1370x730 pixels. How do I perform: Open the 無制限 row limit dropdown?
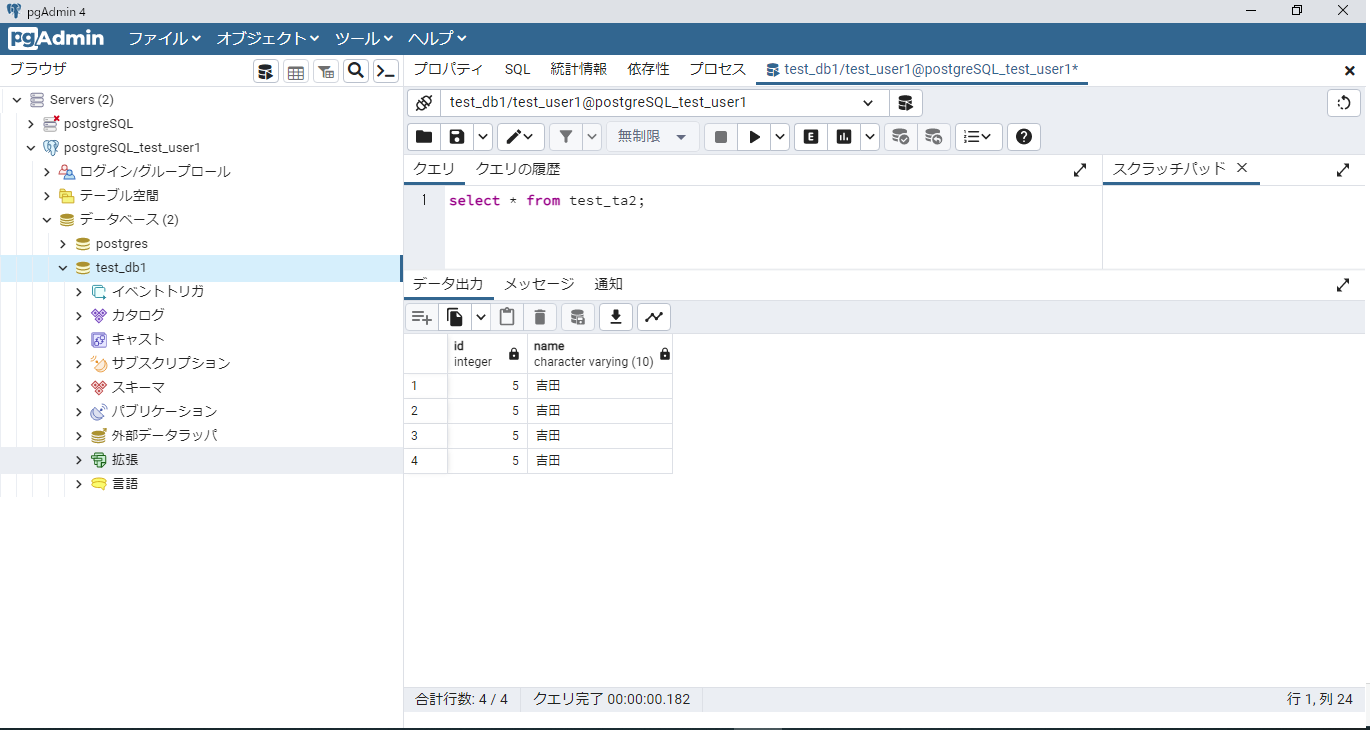pyautogui.click(x=653, y=137)
